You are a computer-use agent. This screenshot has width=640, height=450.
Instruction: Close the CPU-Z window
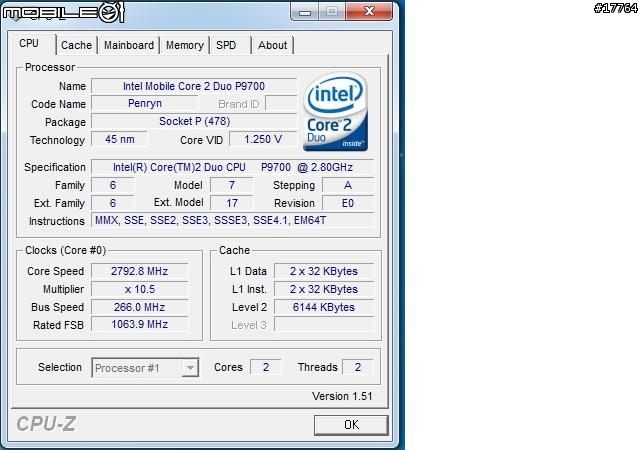pos(369,11)
